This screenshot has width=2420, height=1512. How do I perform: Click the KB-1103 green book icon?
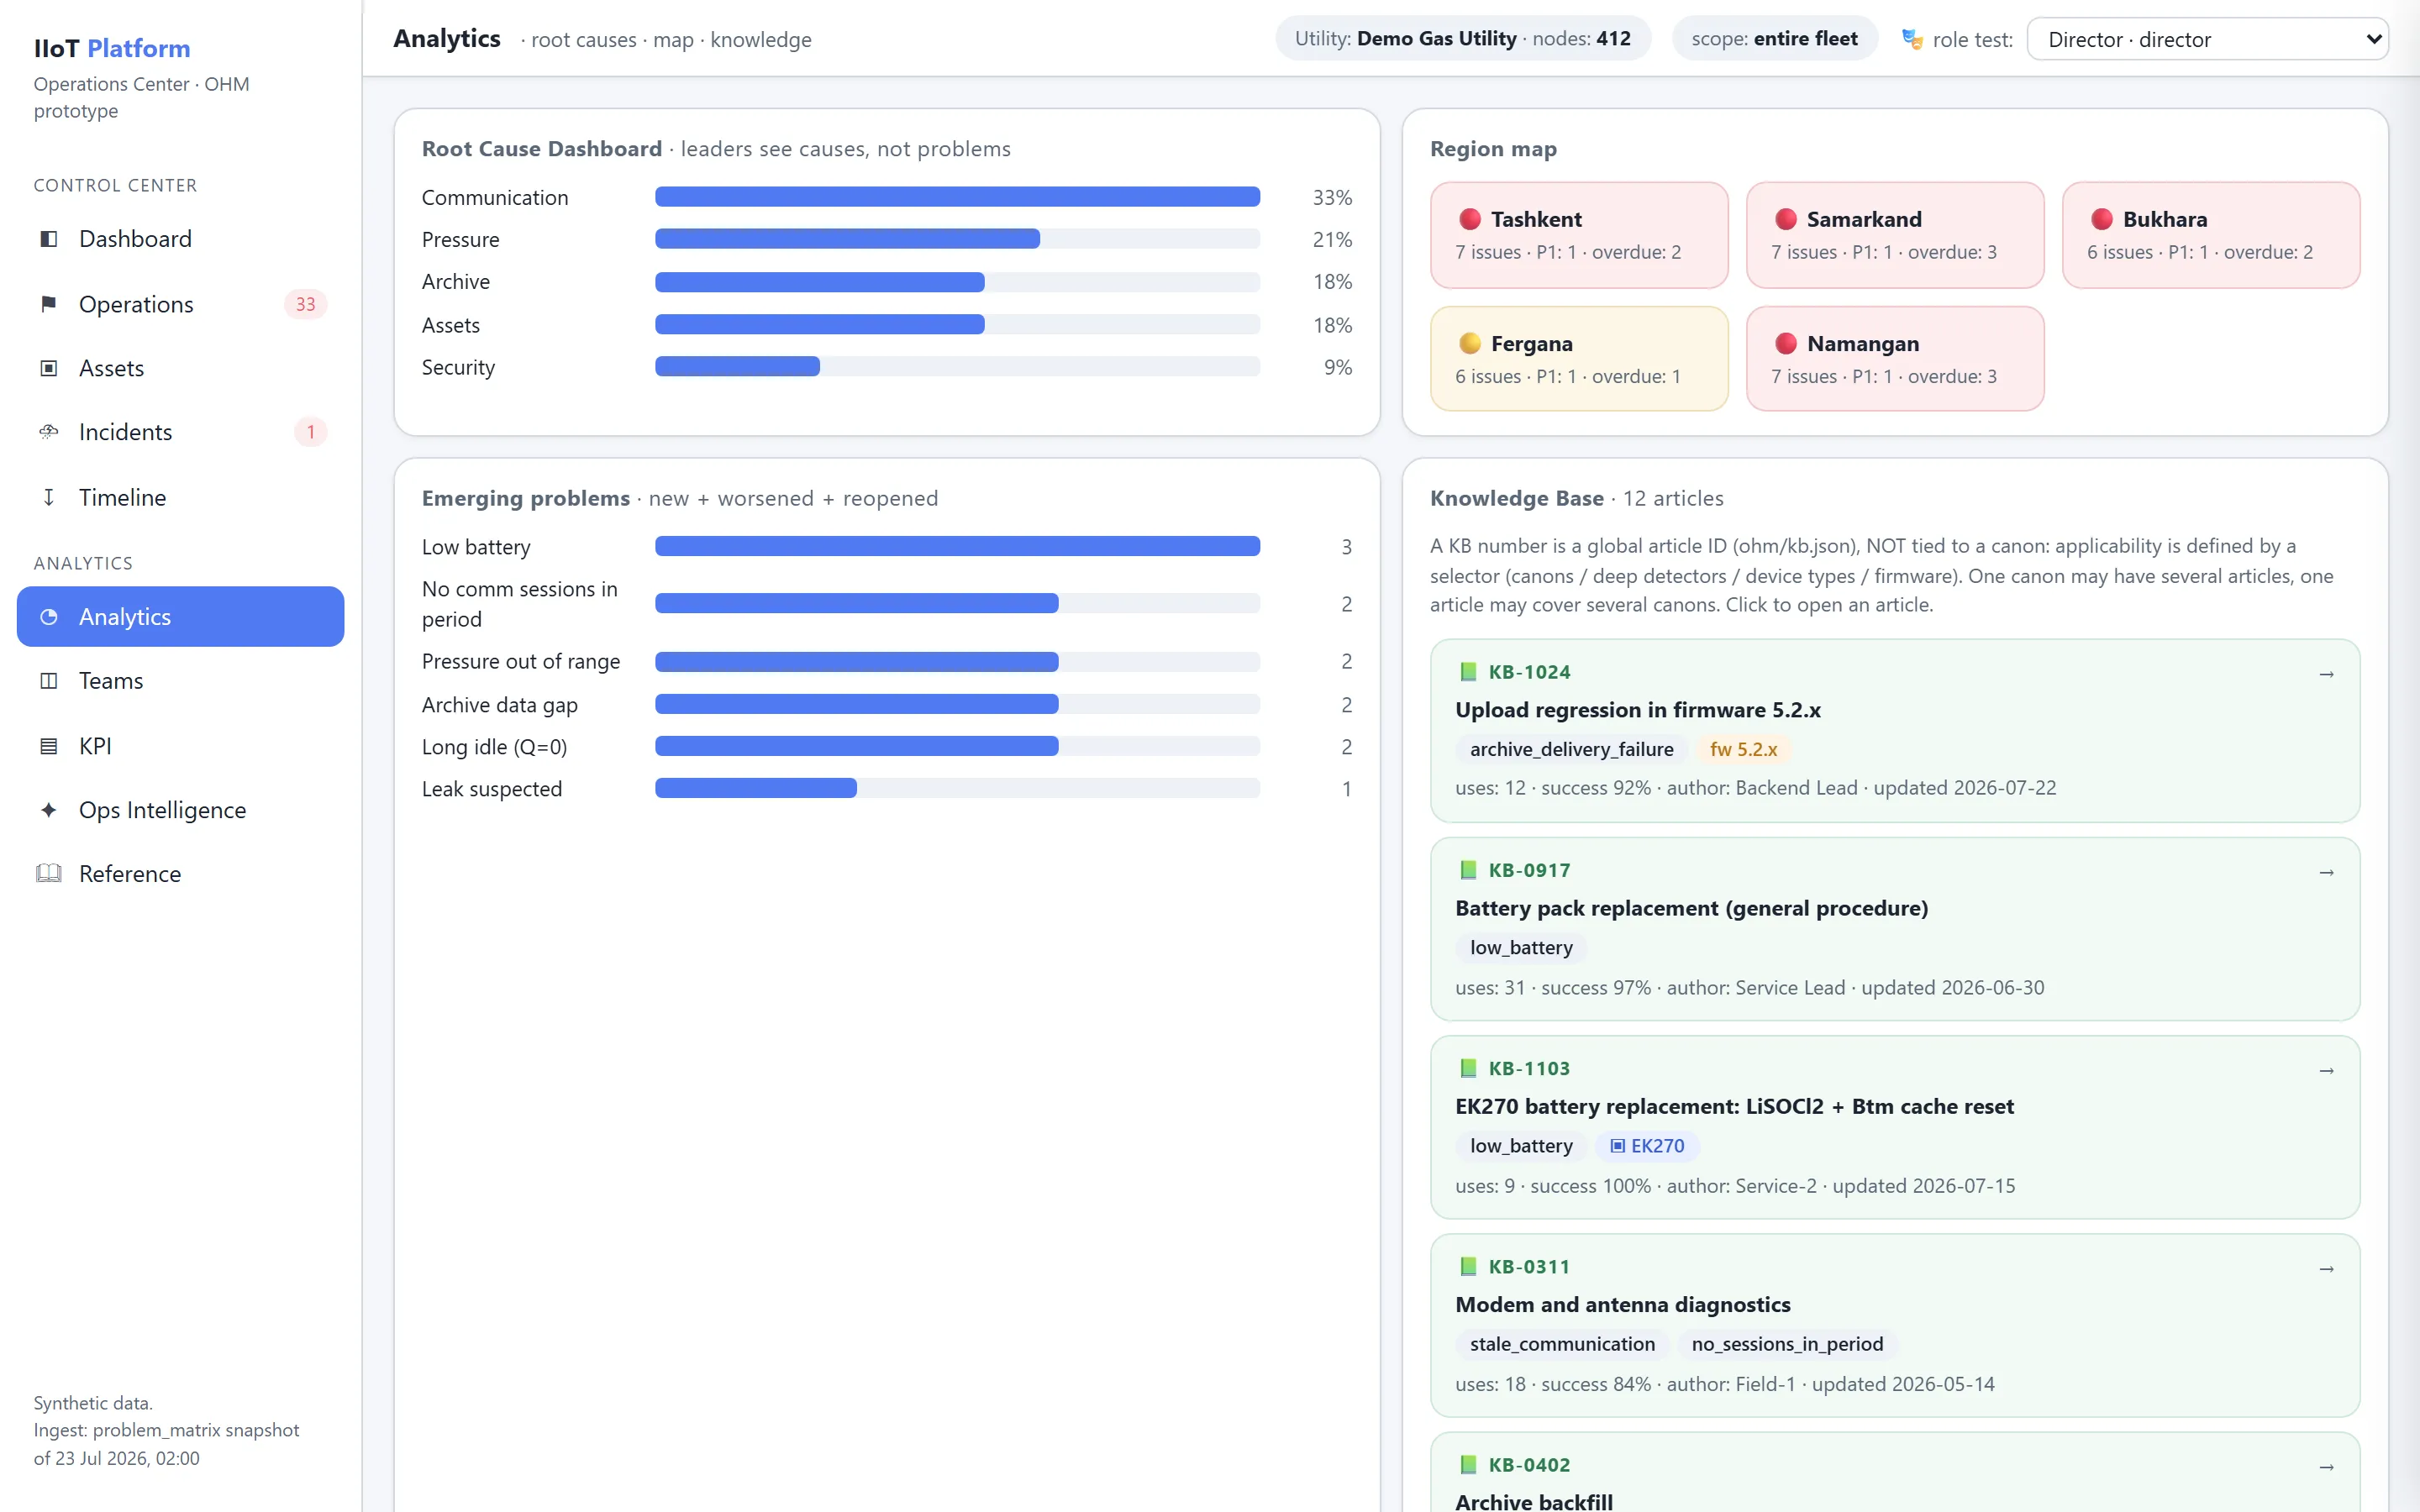coord(1468,1068)
